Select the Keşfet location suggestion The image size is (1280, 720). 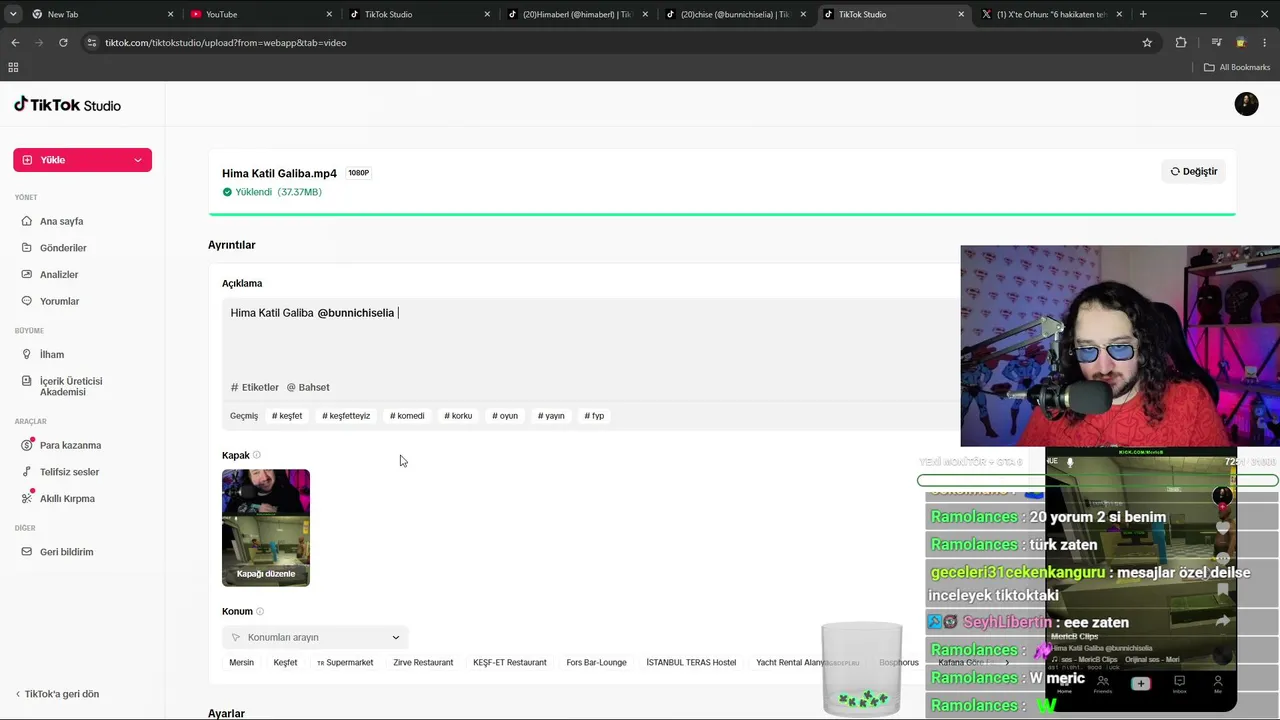click(285, 663)
